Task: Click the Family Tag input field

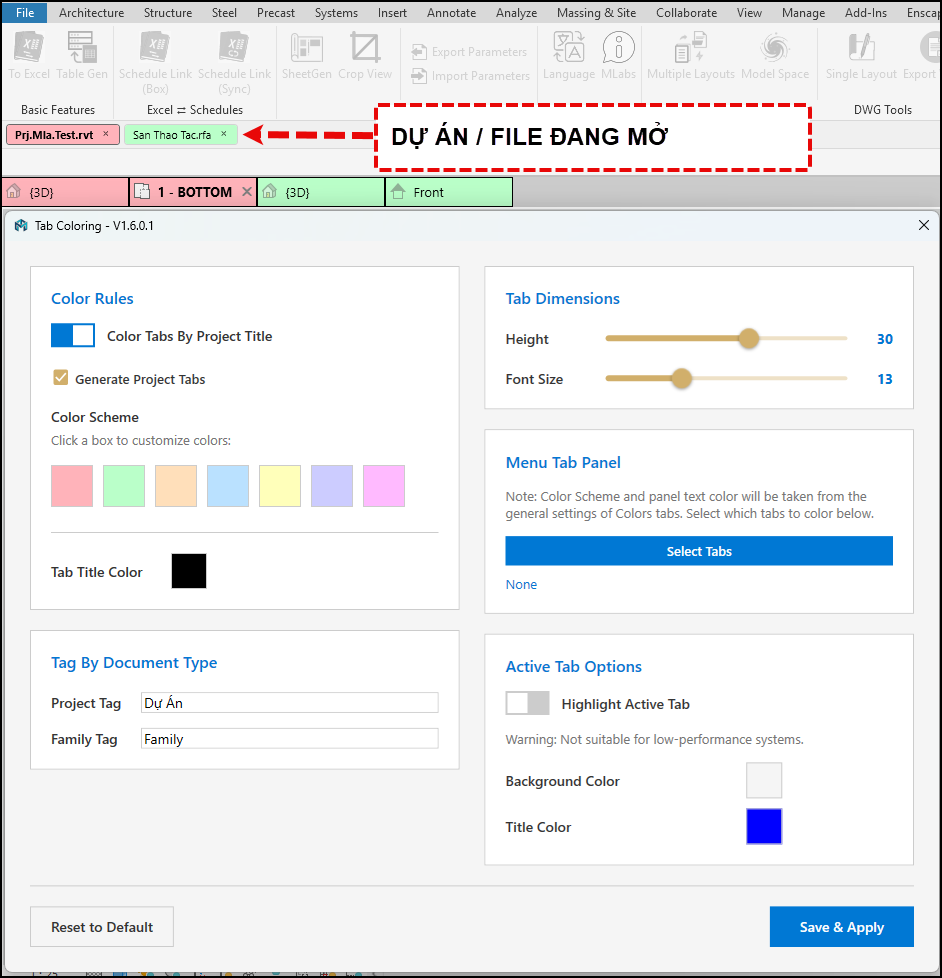Action: tap(289, 739)
